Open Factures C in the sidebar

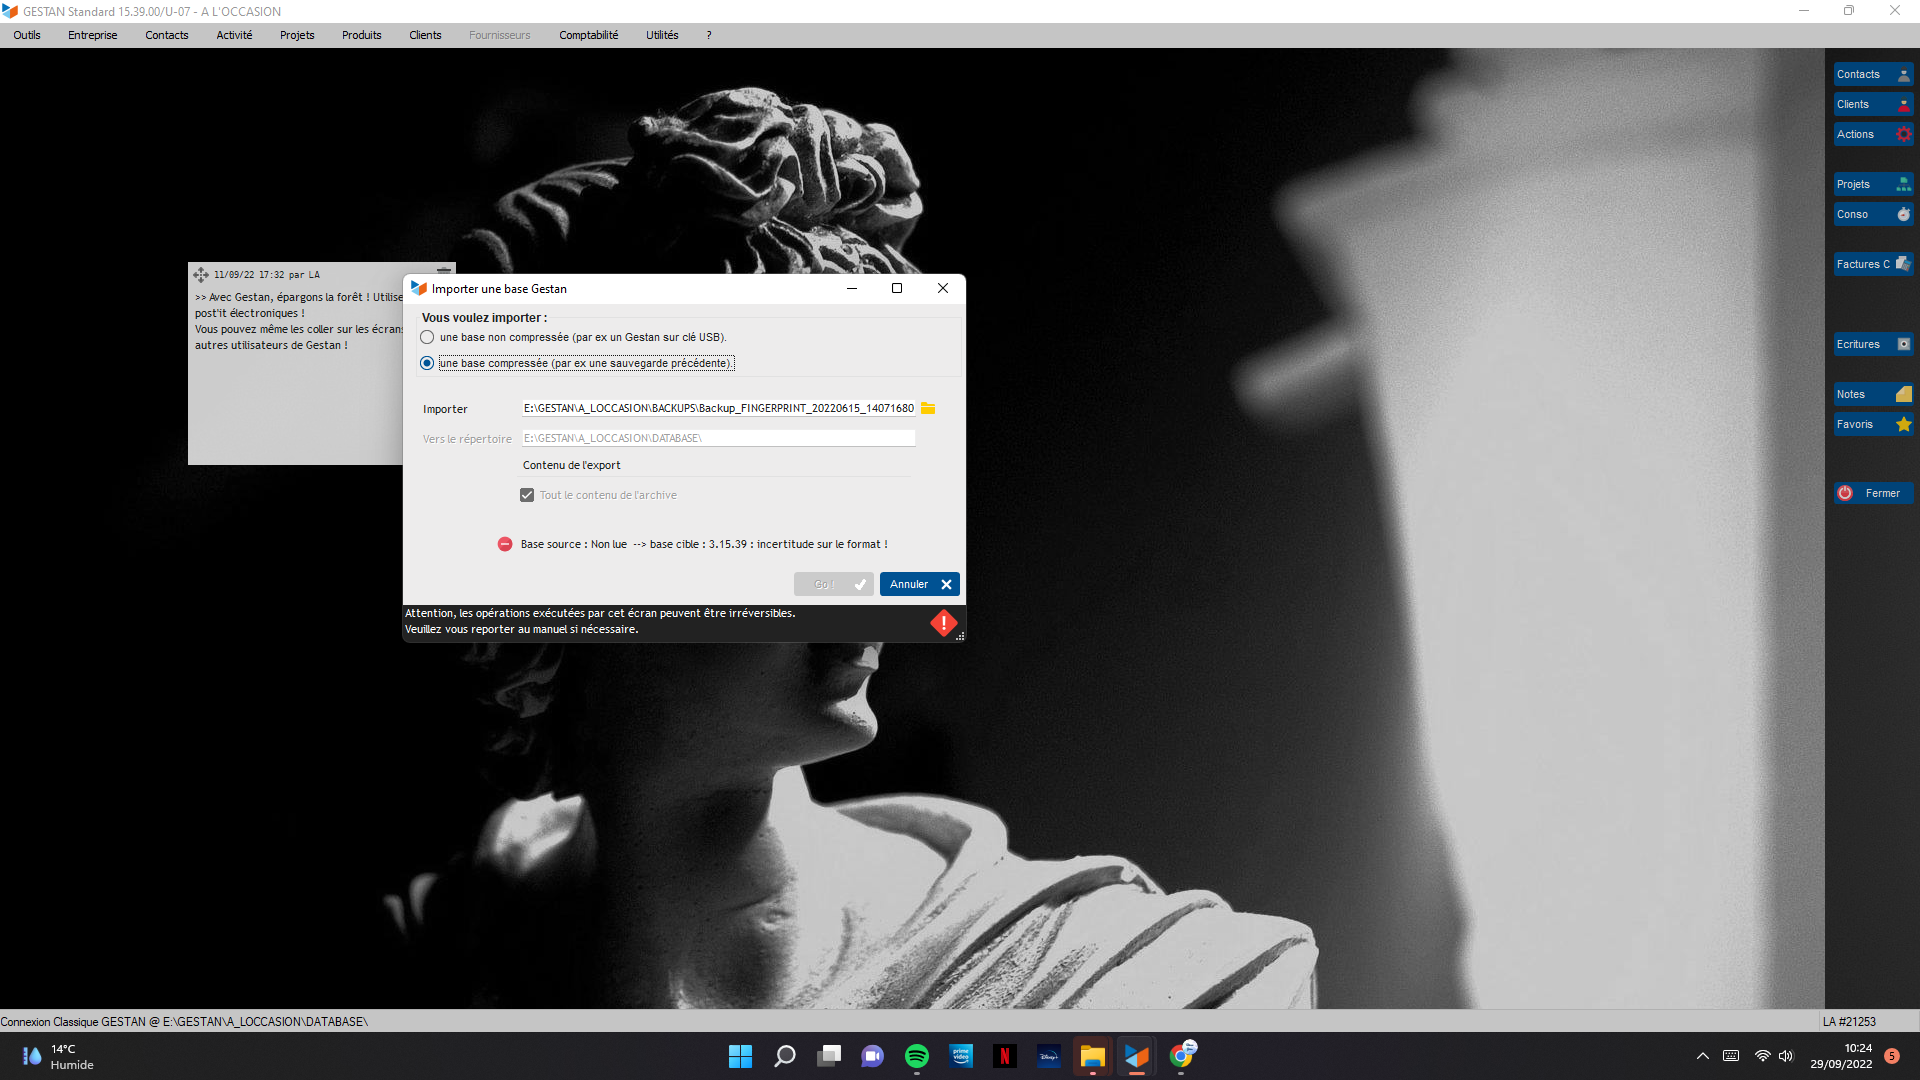pos(1872,264)
